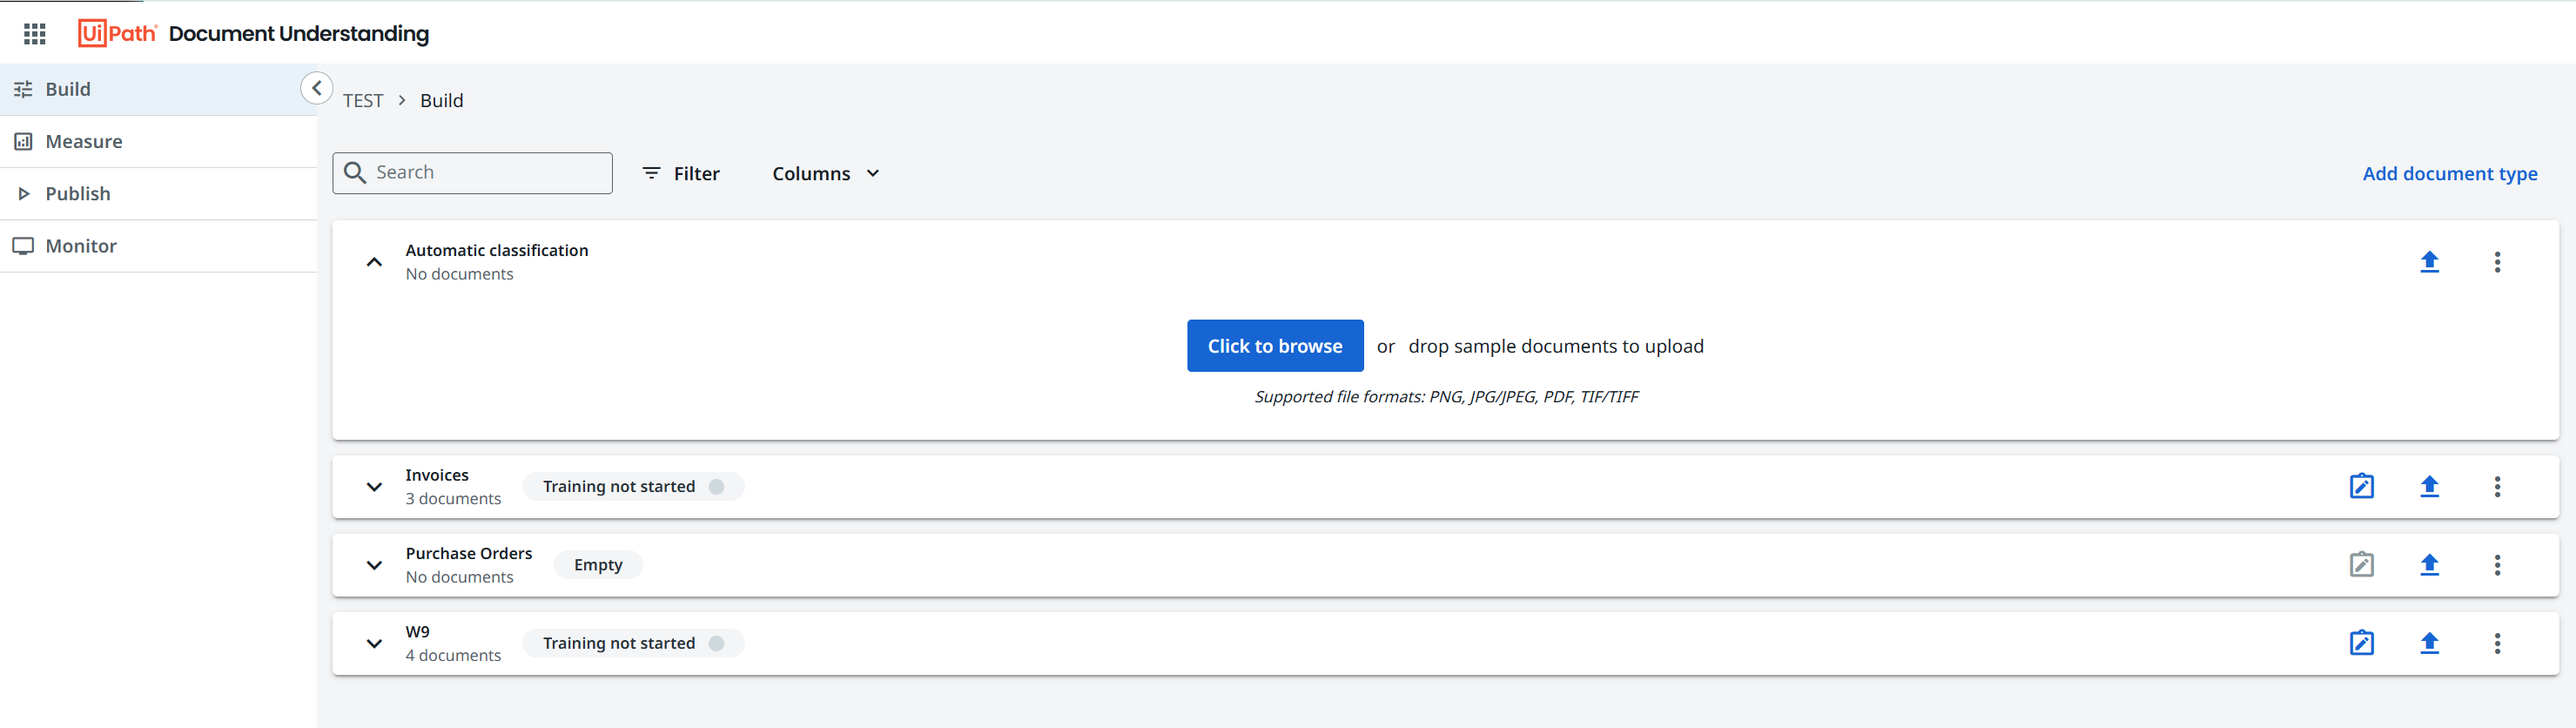Open annotation editor for Purchase Orders
2576x728 pixels.
[x=2361, y=565]
